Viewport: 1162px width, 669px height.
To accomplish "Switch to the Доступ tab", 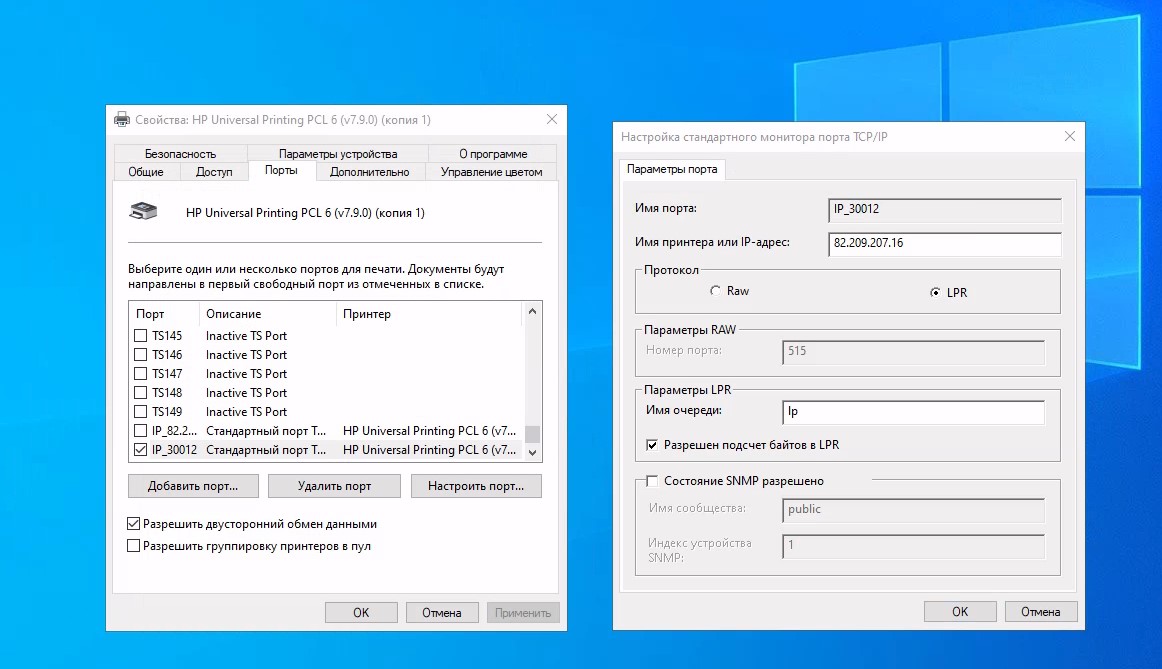I will [214, 172].
